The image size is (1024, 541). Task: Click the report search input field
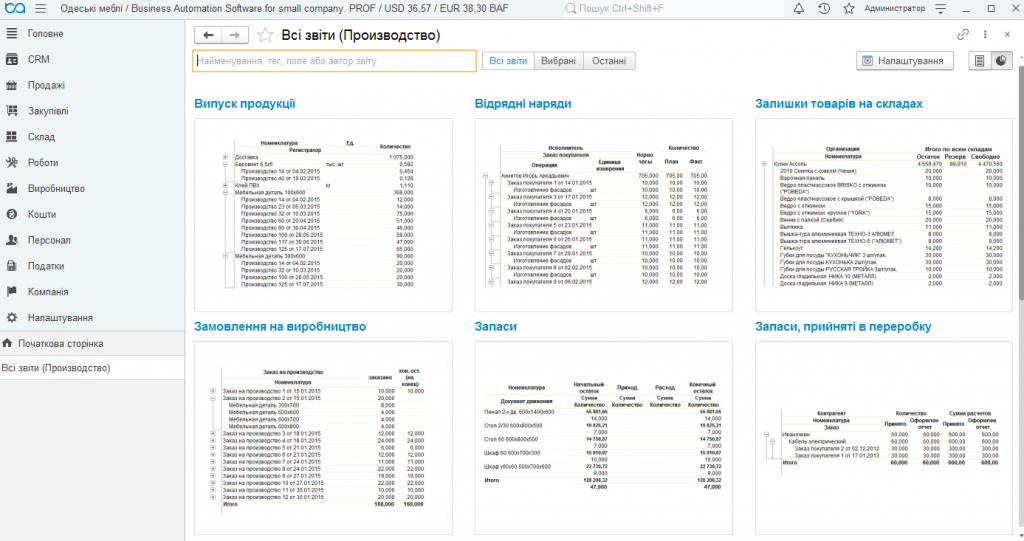click(x=334, y=61)
